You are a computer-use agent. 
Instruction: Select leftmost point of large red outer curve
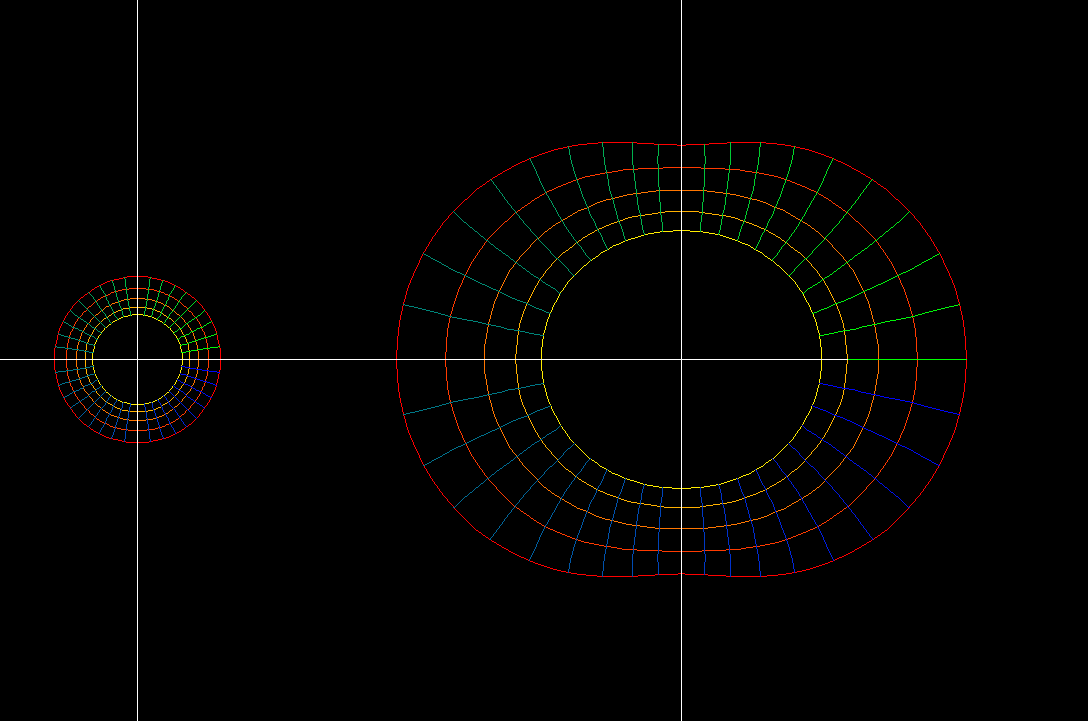(397, 359)
